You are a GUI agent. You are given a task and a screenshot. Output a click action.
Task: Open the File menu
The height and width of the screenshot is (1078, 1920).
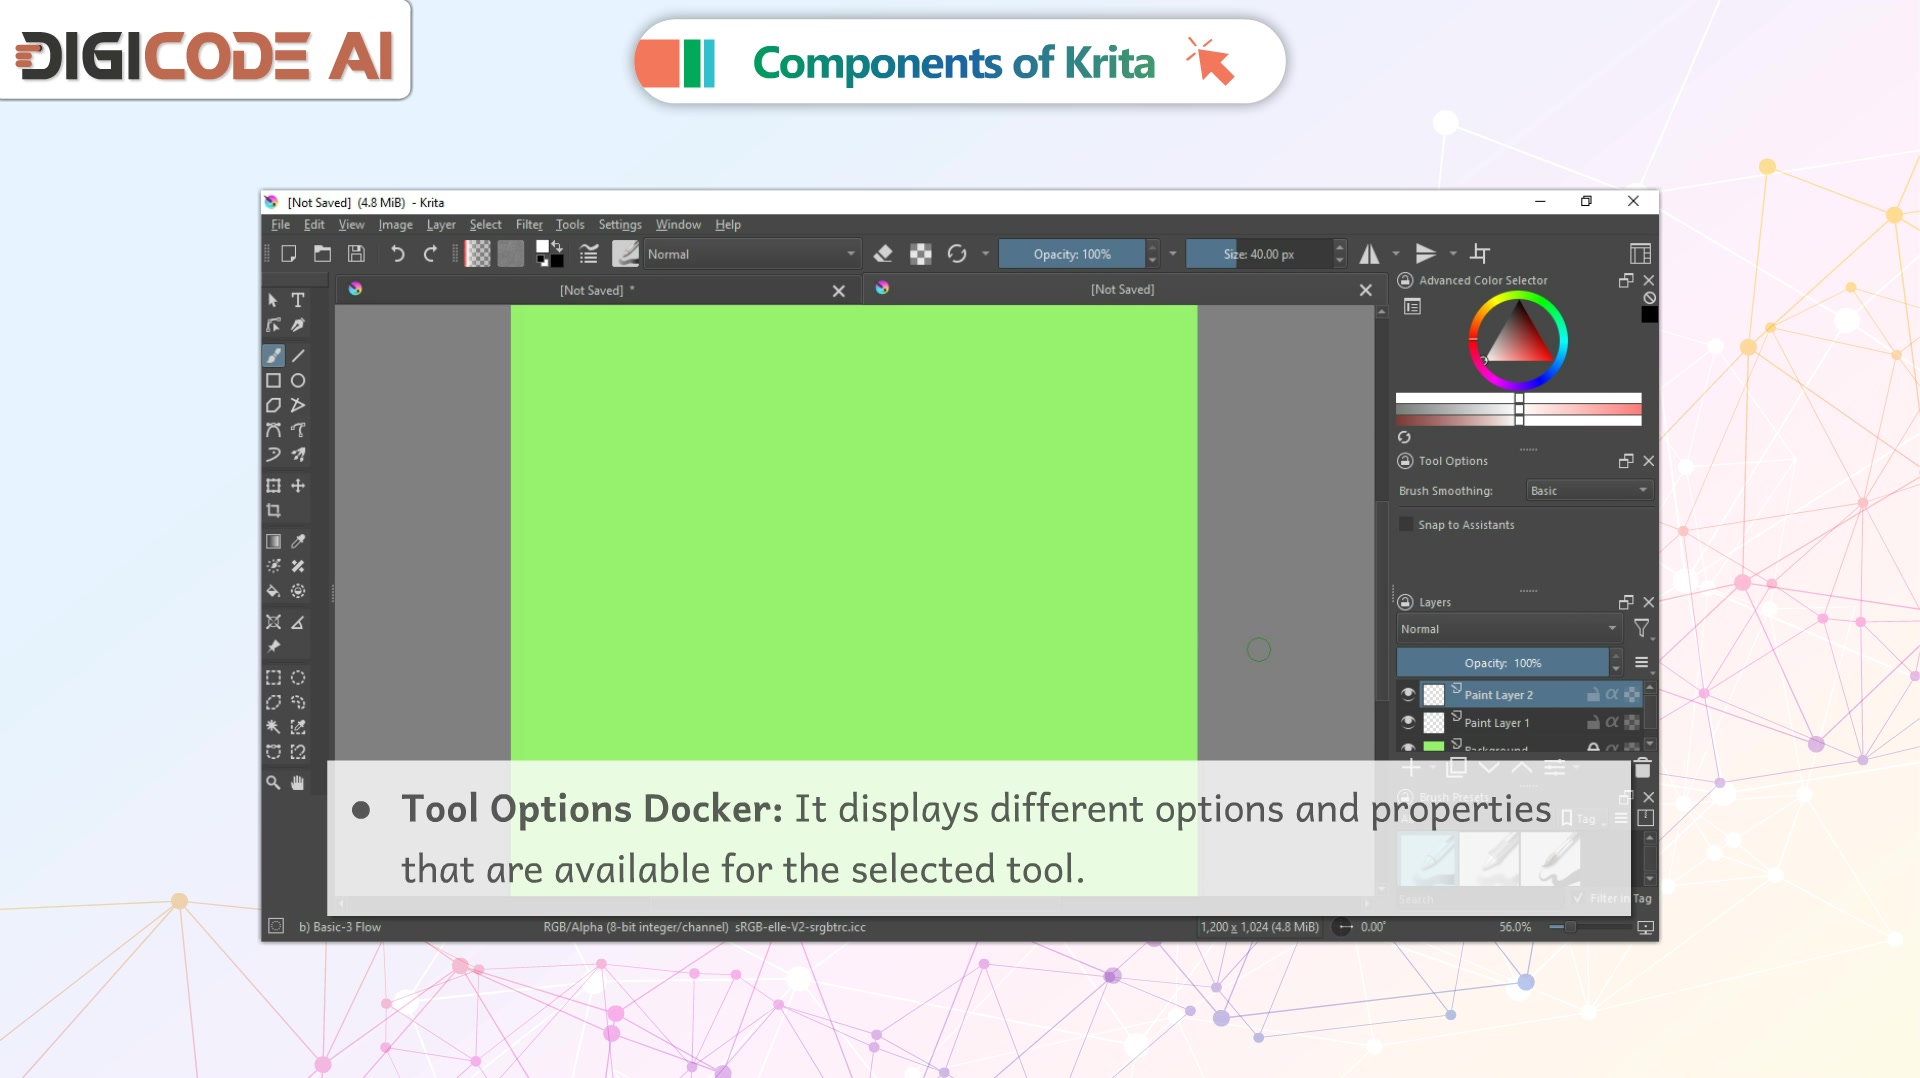(281, 225)
